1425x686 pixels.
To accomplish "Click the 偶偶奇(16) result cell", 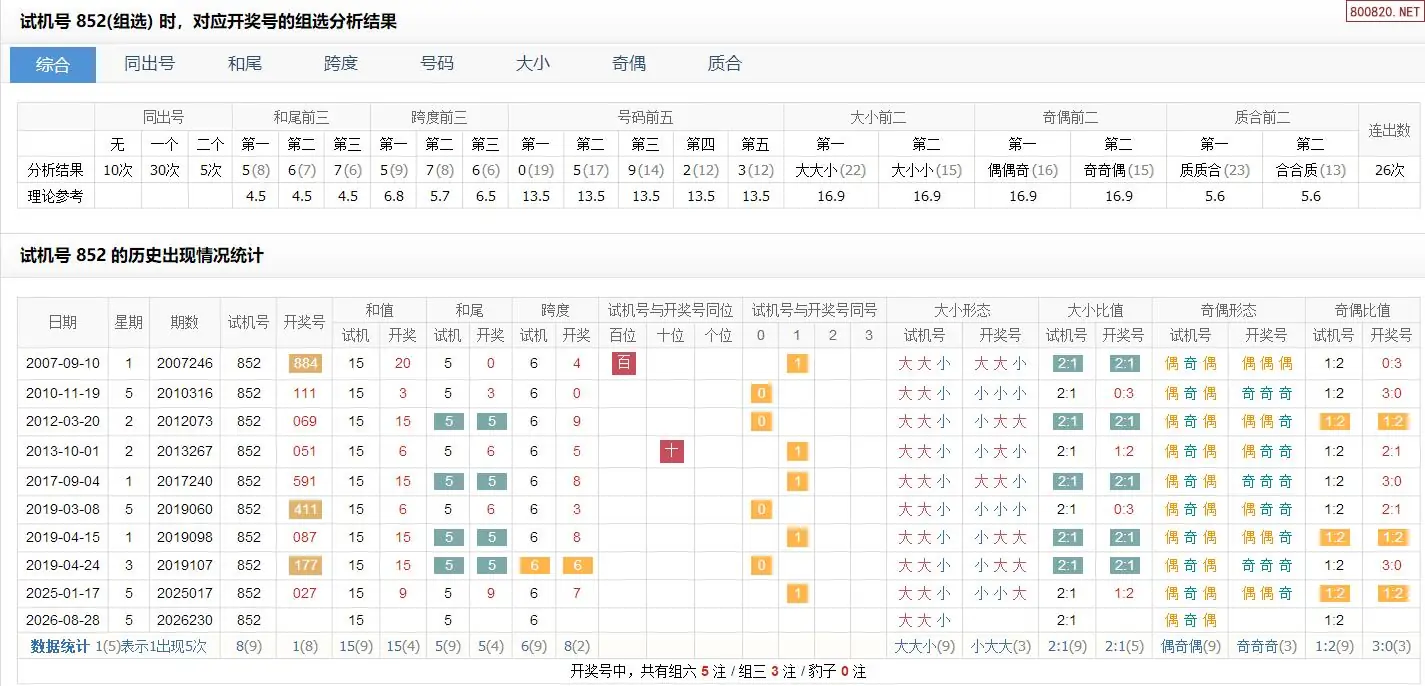I will point(1022,171).
